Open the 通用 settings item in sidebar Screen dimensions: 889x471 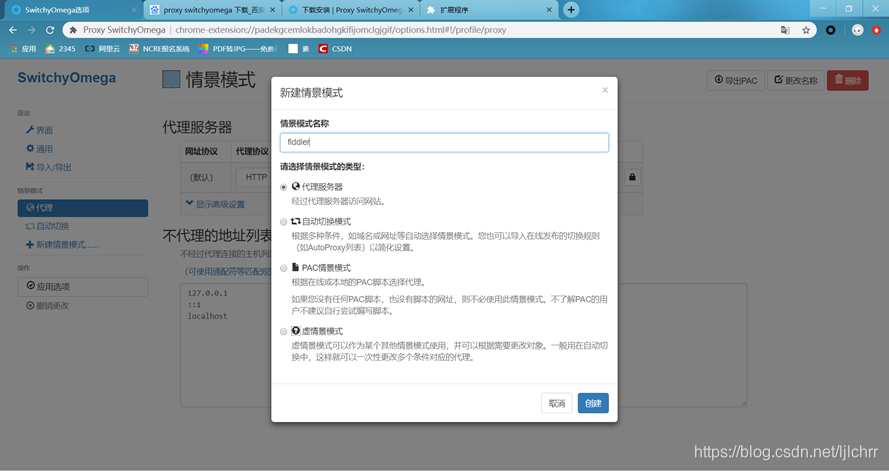39,149
